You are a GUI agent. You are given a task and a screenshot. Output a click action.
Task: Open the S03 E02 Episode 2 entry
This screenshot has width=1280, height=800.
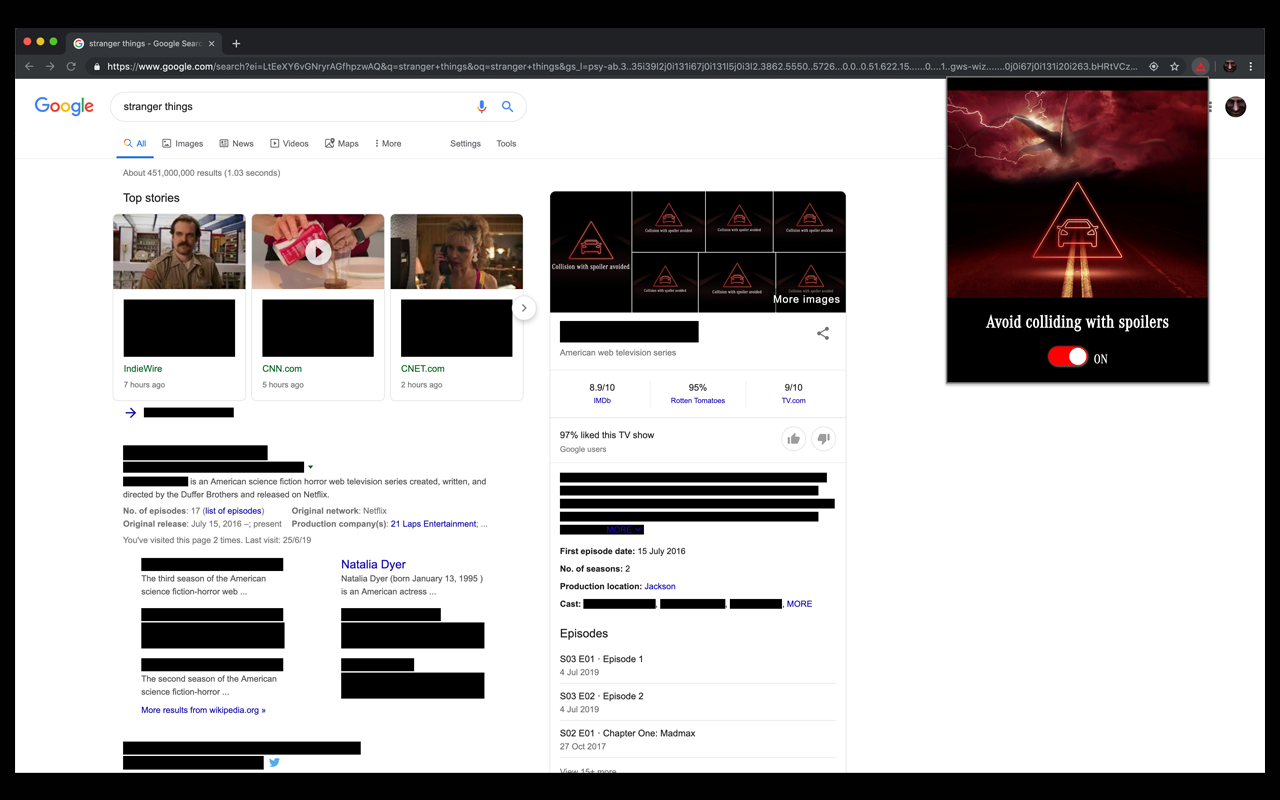pos(698,702)
